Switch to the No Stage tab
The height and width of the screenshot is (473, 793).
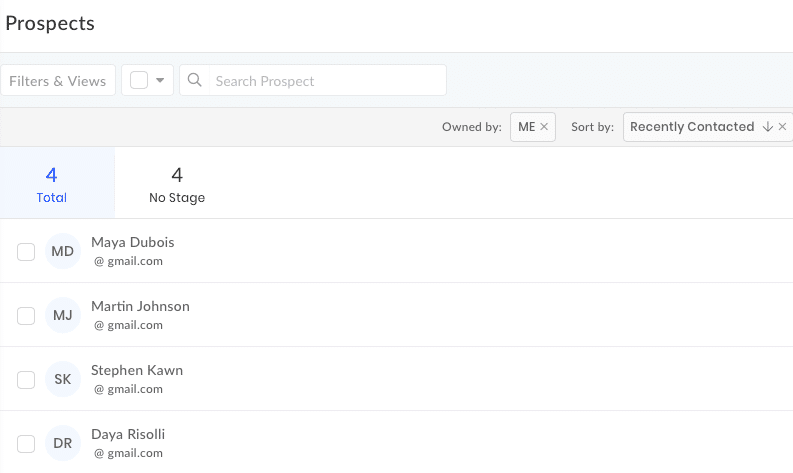(177, 183)
